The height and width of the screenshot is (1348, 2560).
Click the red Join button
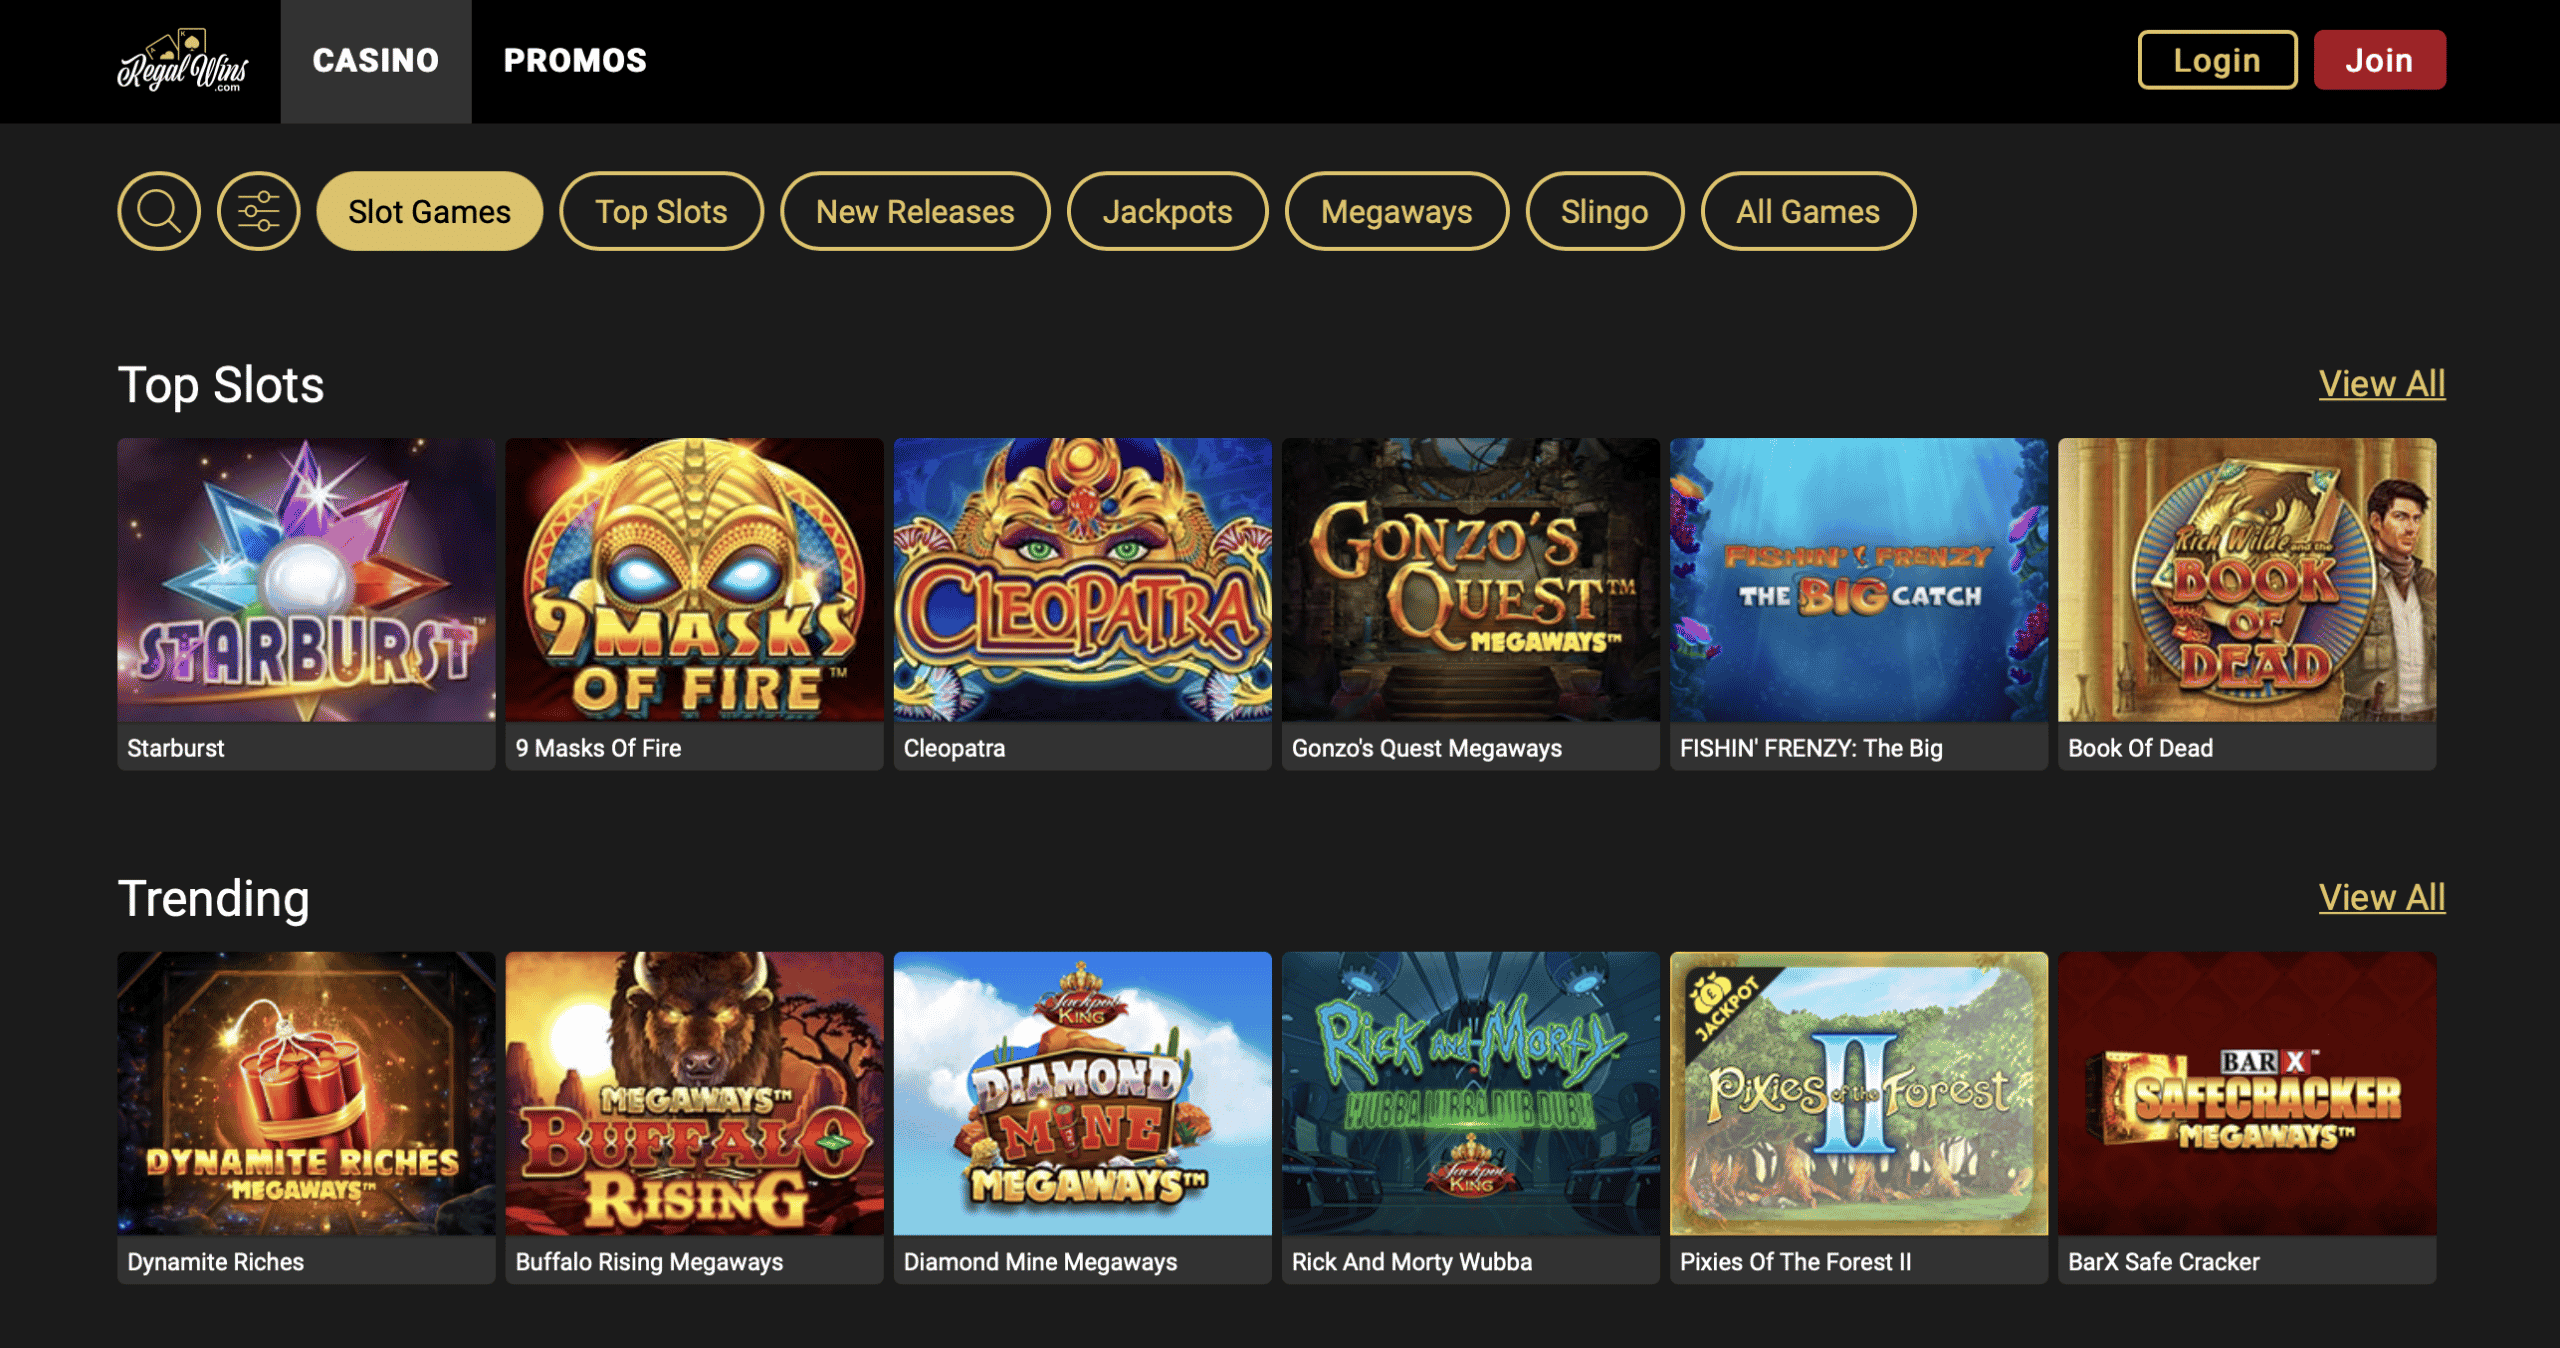[2379, 60]
